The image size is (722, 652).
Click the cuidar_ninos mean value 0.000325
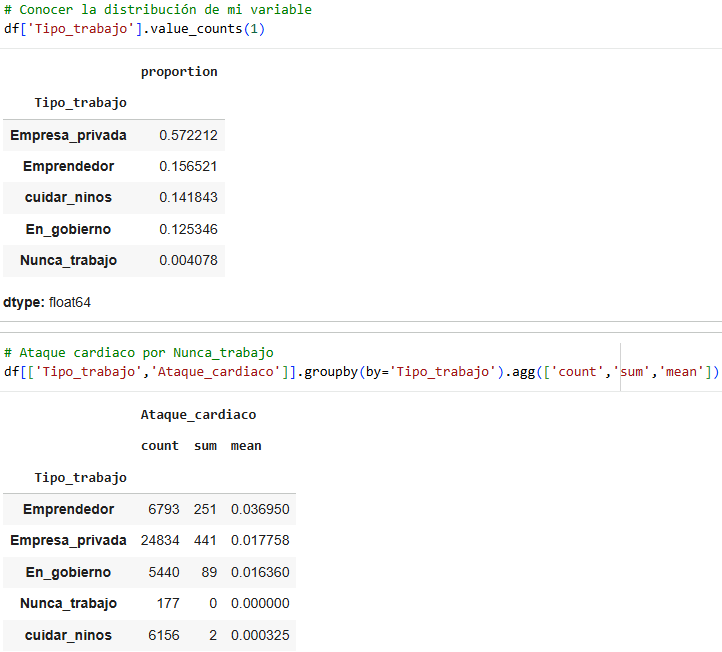click(x=260, y=635)
